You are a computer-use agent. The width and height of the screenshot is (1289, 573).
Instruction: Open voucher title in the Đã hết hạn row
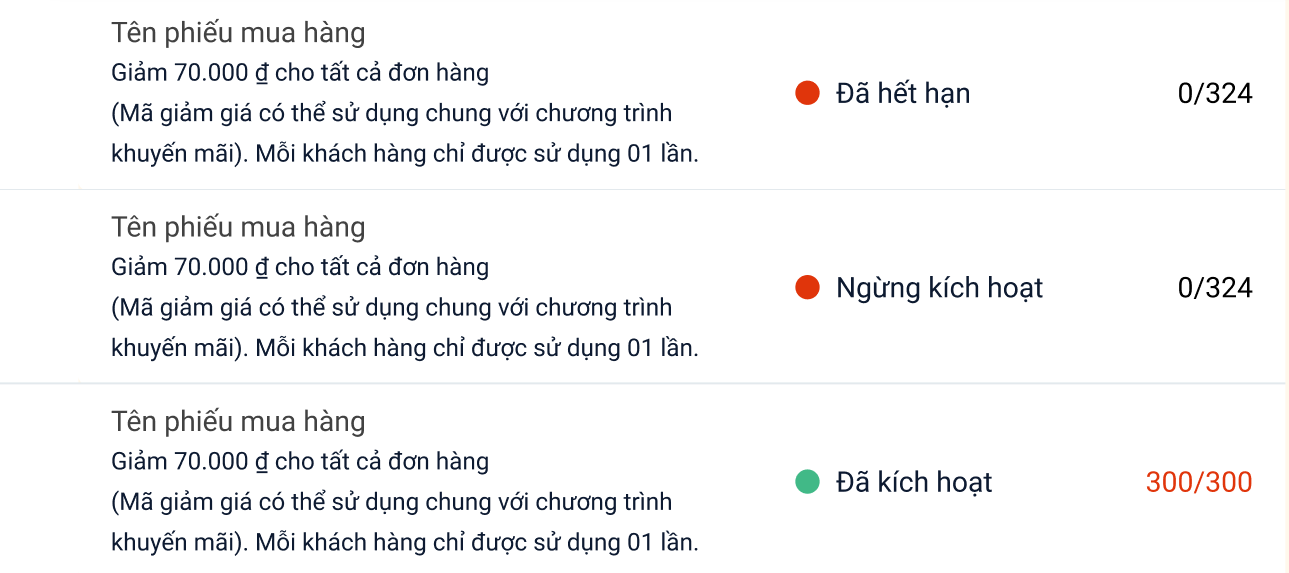tap(238, 33)
